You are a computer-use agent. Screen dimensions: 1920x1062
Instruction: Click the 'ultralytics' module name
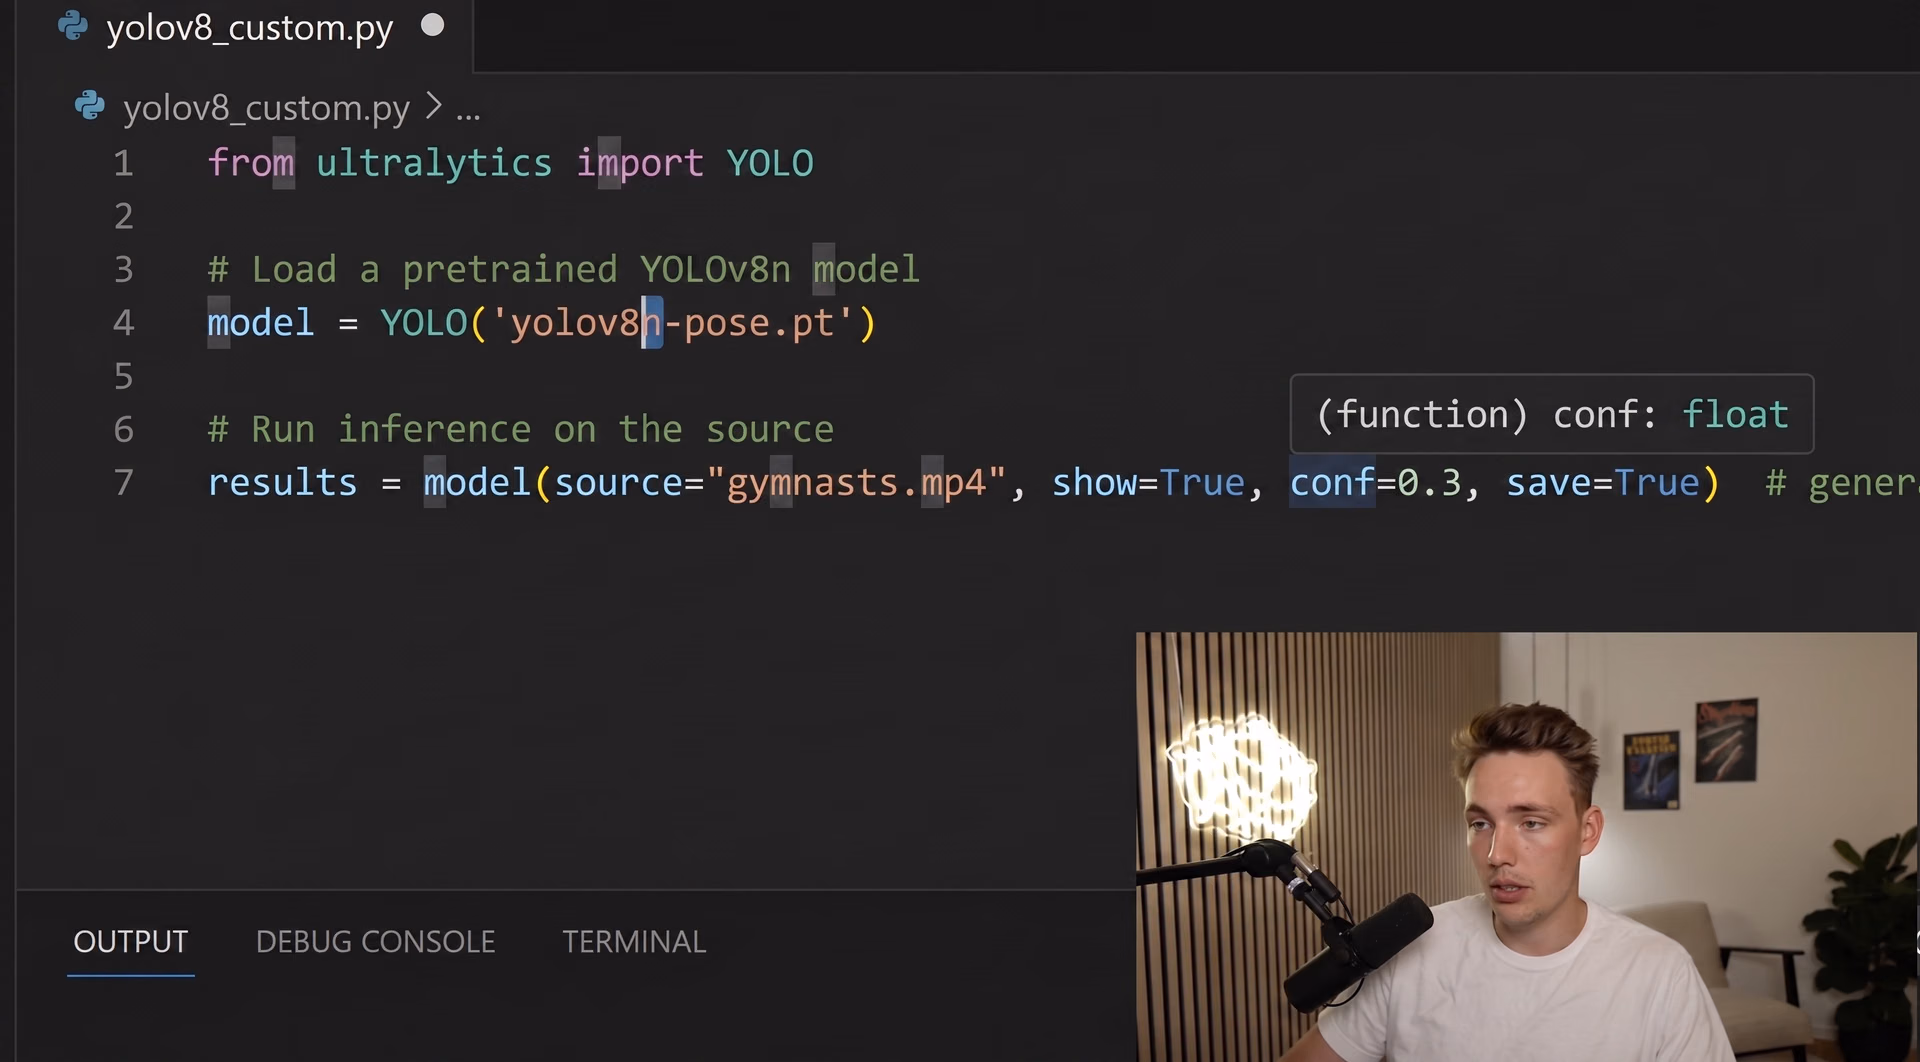pyautogui.click(x=434, y=163)
